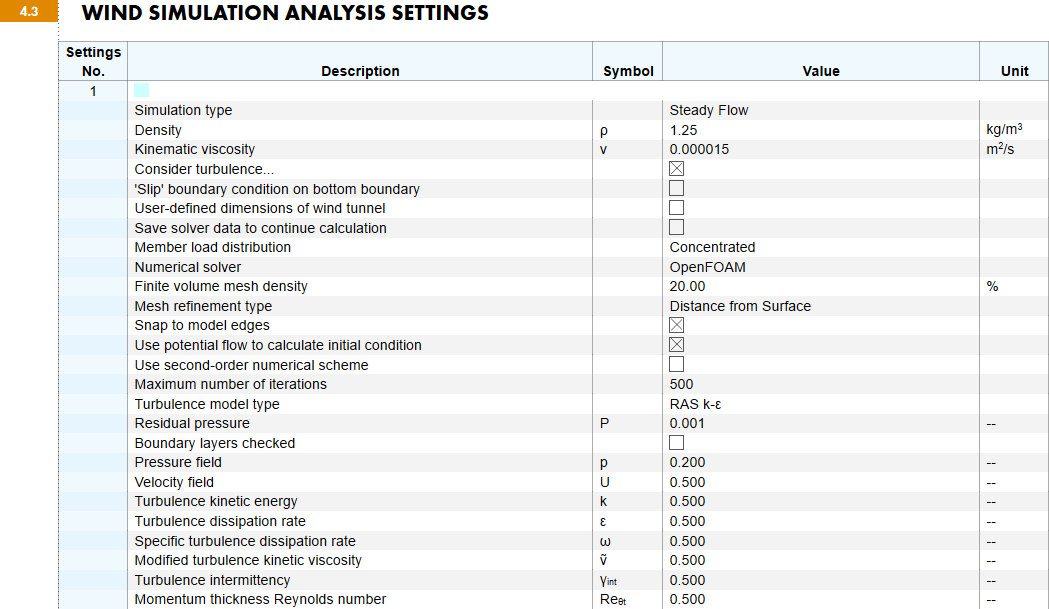The image size is (1049, 609).
Task: Check the Boundary layers checked box
Action: (677, 443)
